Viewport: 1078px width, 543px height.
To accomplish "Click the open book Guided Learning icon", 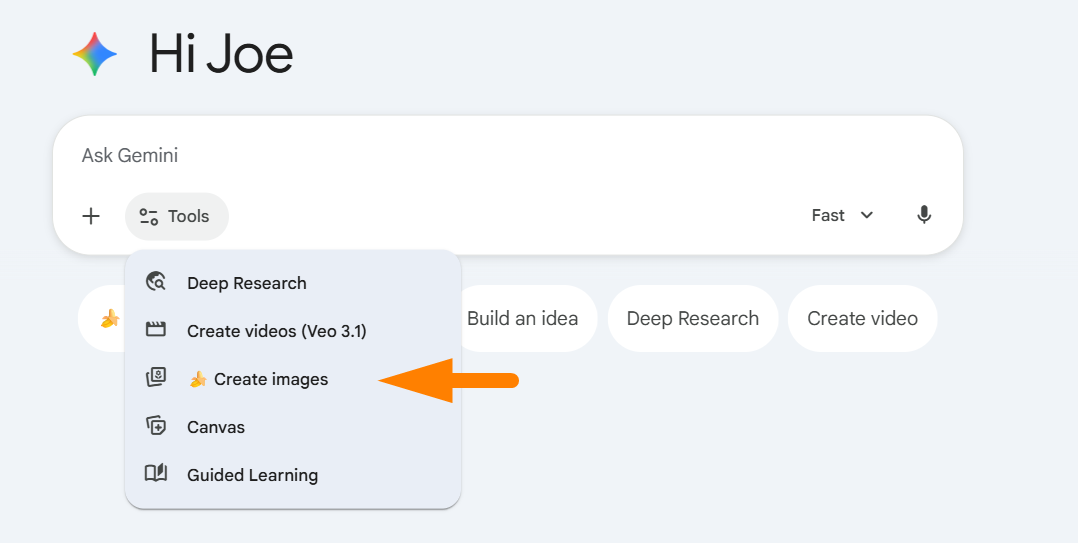I will click(155, 474).
